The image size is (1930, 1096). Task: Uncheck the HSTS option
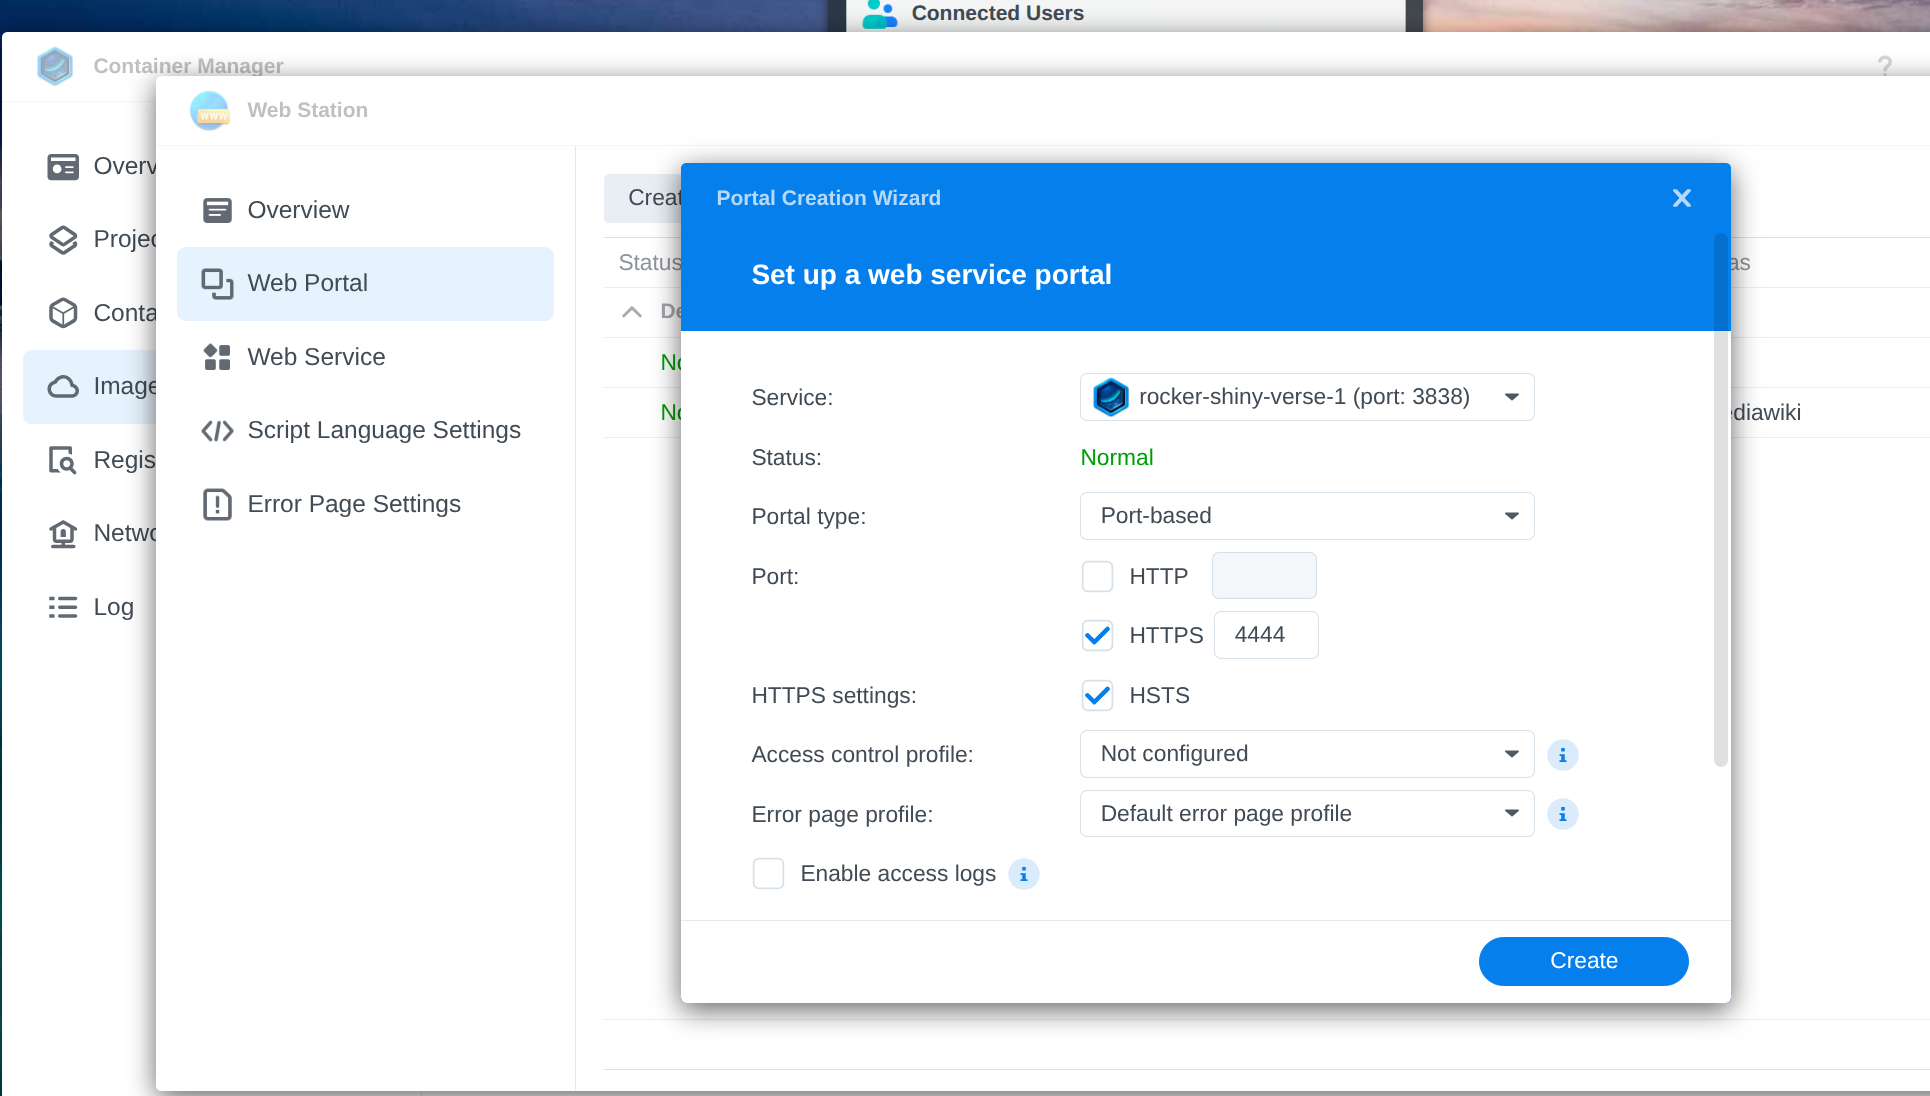pos(1097,695)
